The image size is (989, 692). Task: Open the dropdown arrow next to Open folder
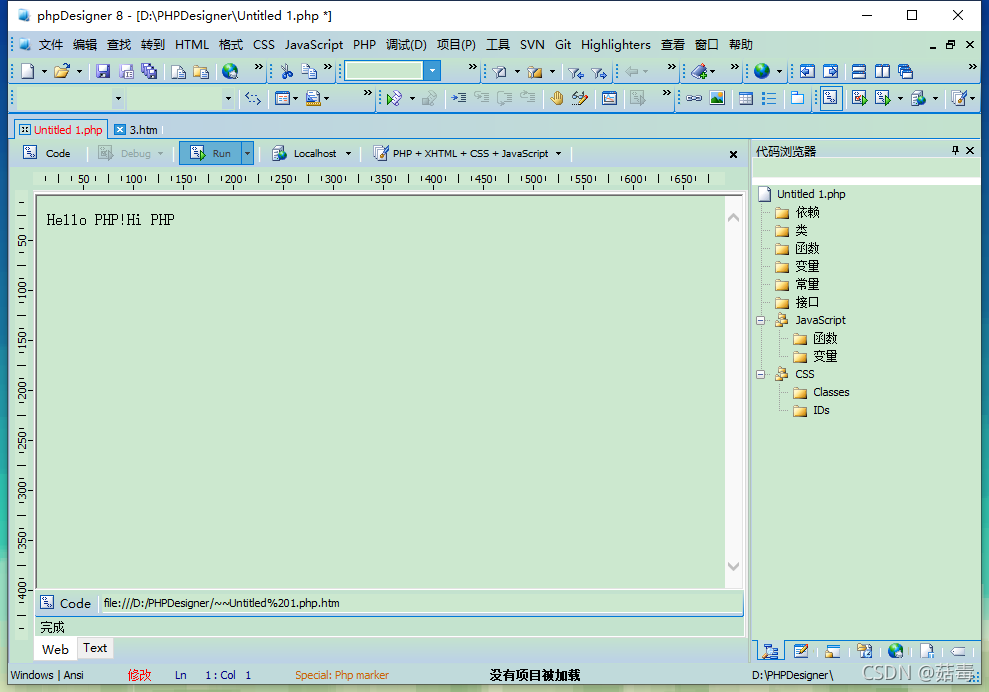point(79,72)
